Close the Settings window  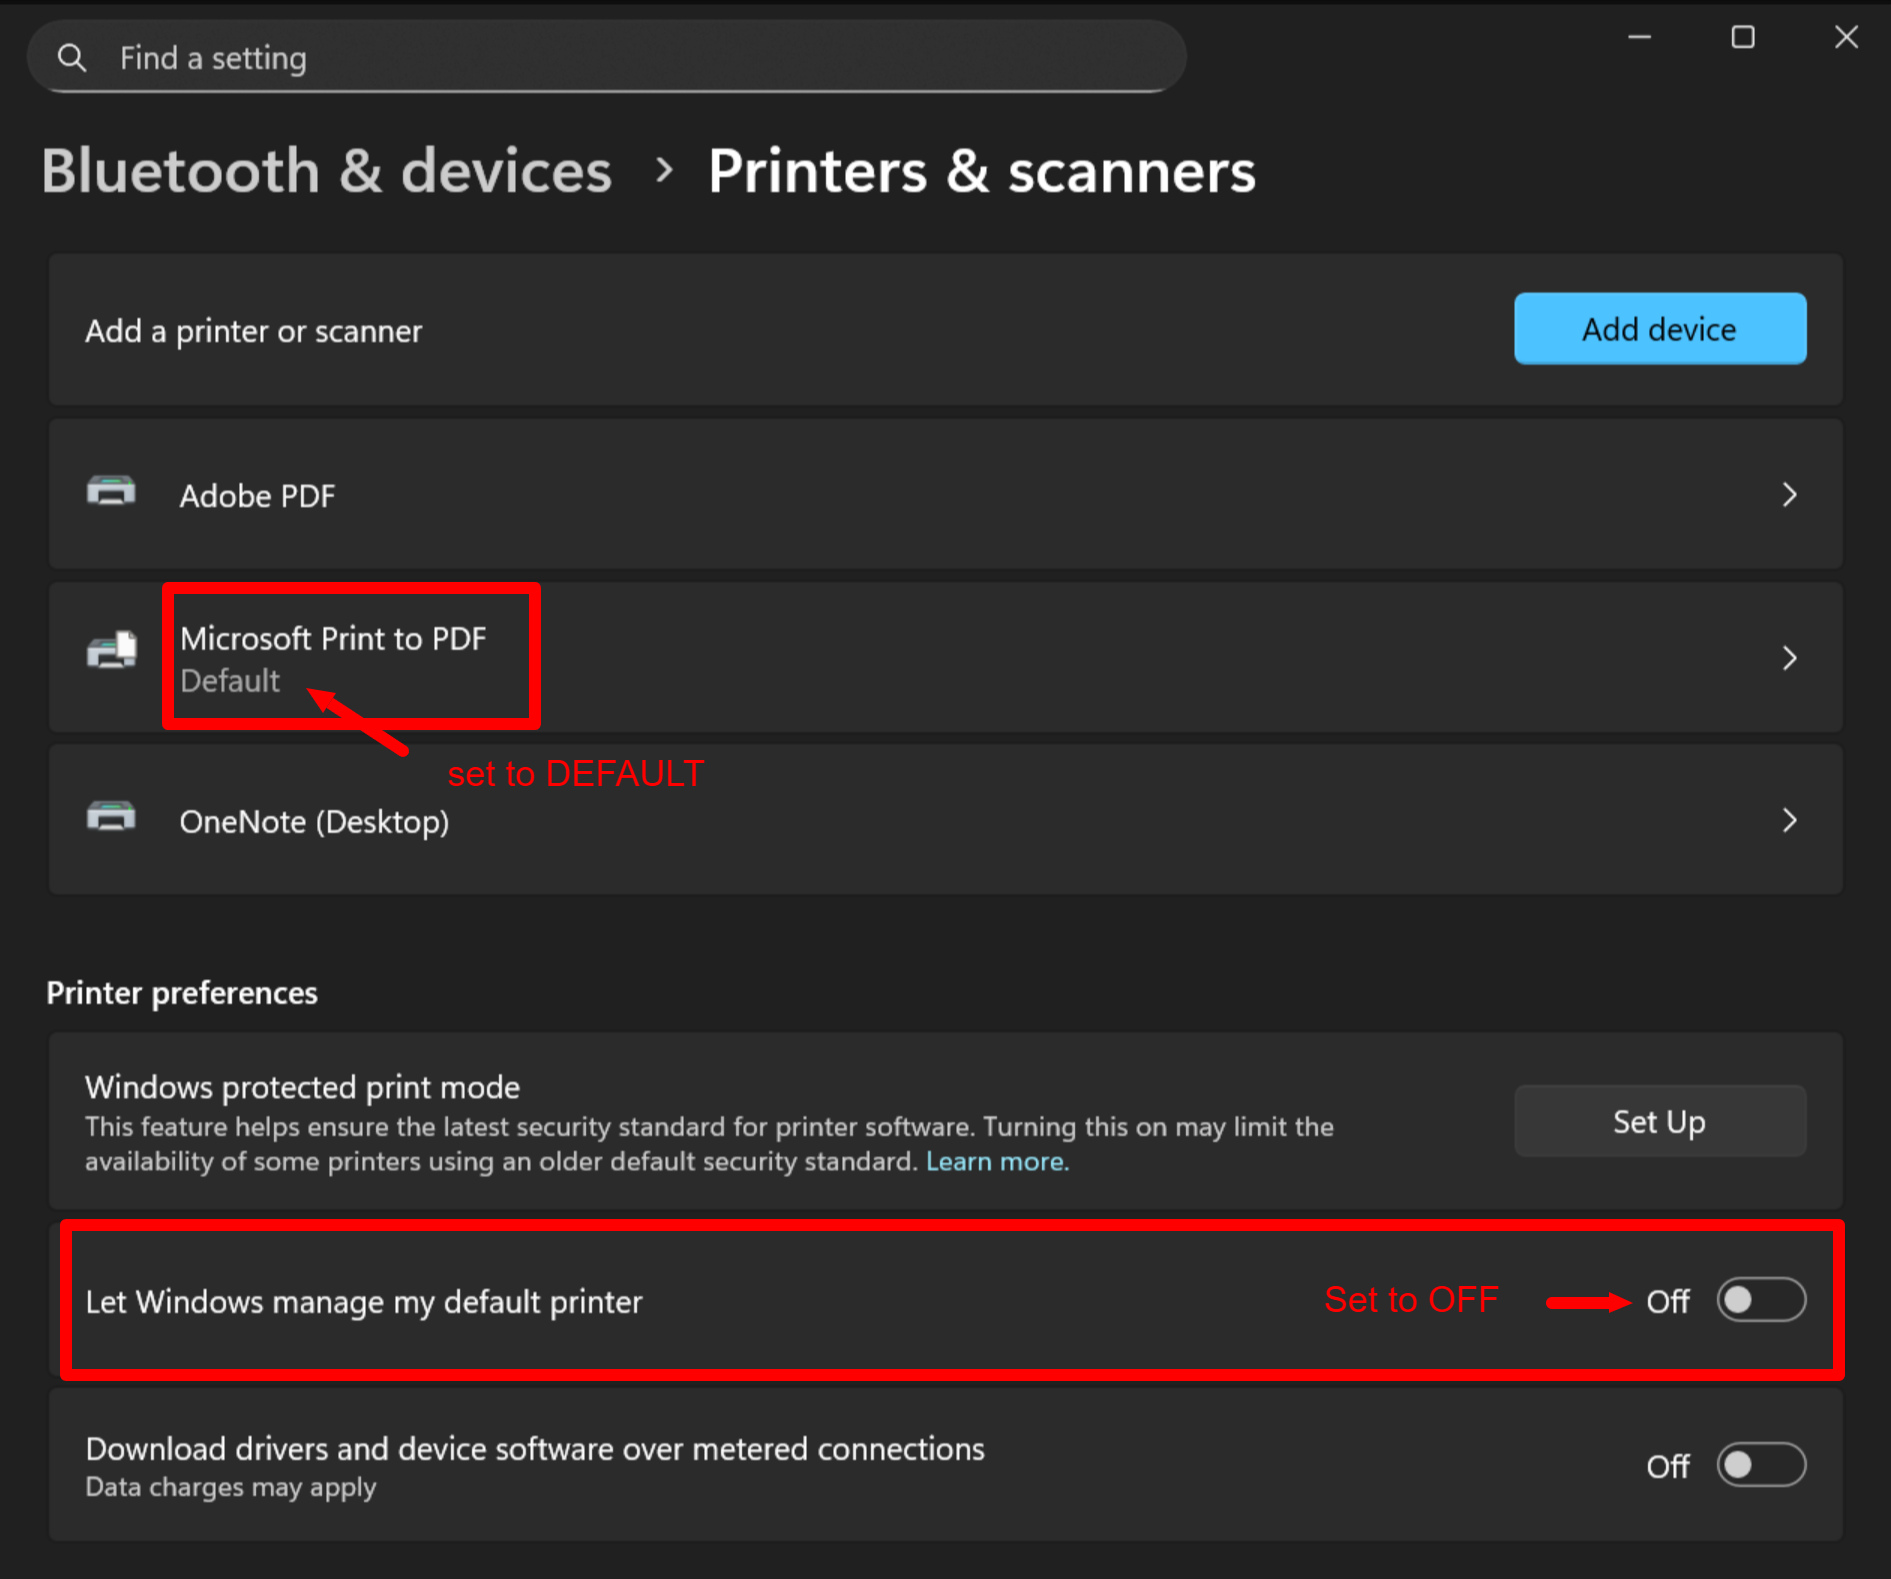1846,38
